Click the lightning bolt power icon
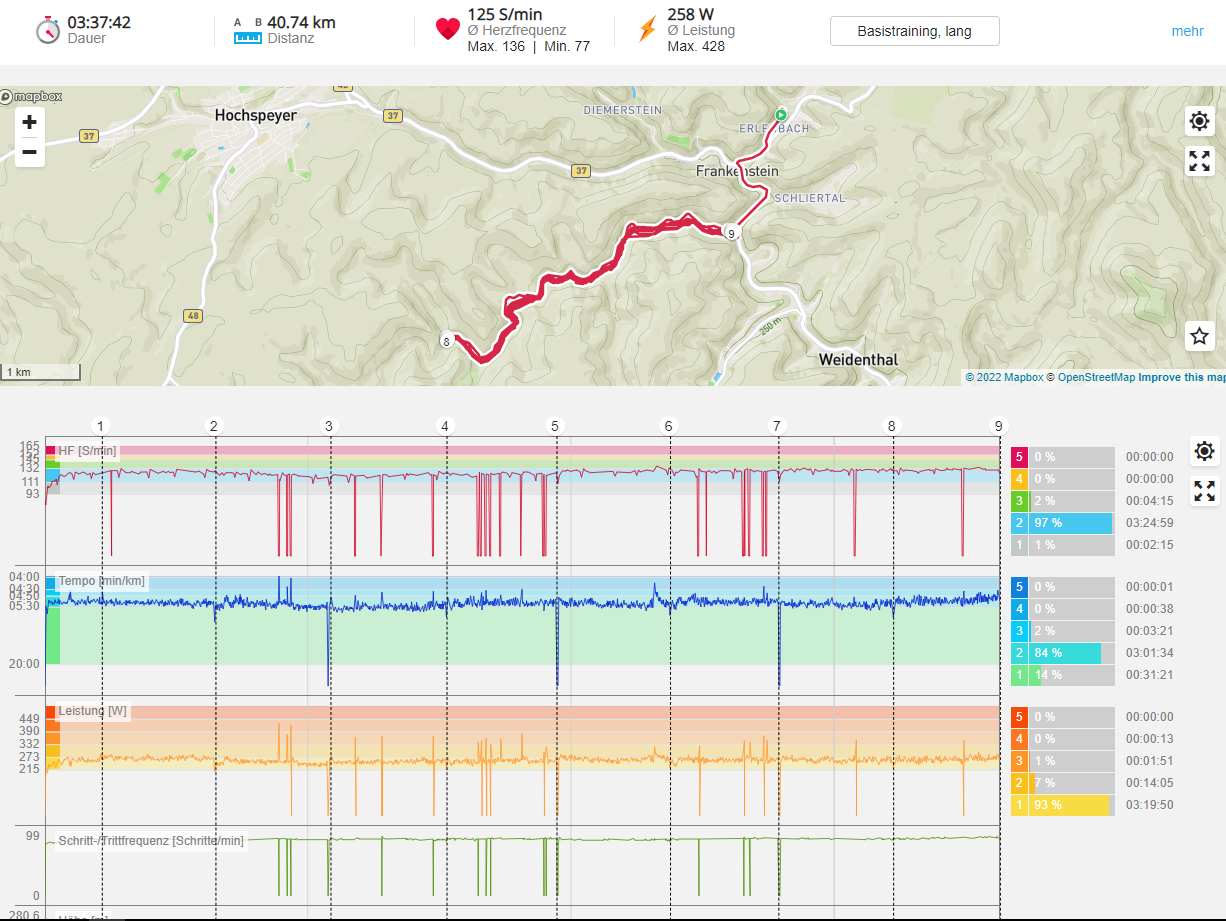Image resolution: width=1226 pixels, height=921 pixels. (647, 30)
